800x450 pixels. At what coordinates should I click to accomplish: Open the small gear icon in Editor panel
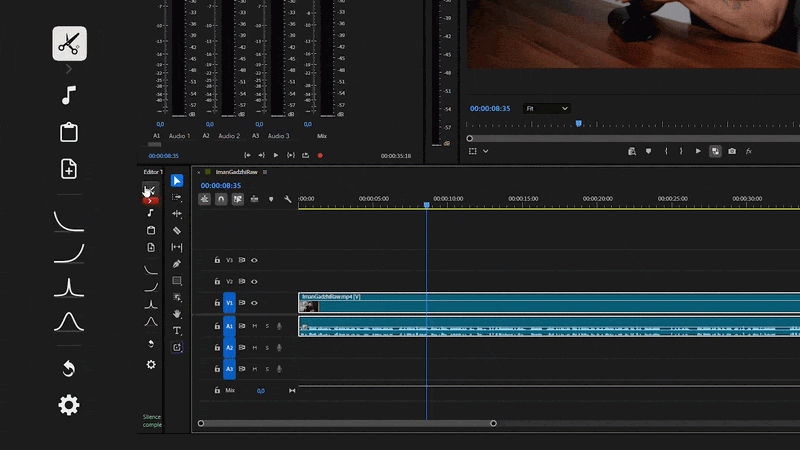click(x=151, y=364)
